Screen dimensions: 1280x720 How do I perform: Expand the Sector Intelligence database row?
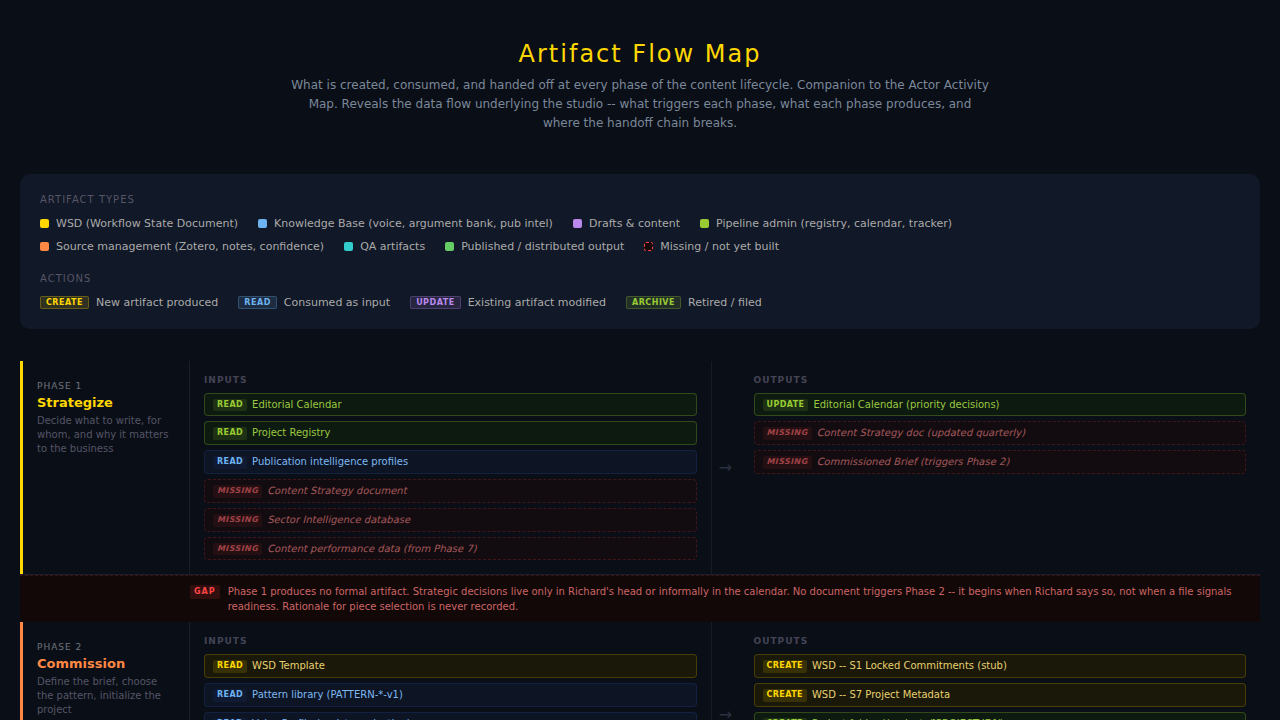(x=450, y=519)
